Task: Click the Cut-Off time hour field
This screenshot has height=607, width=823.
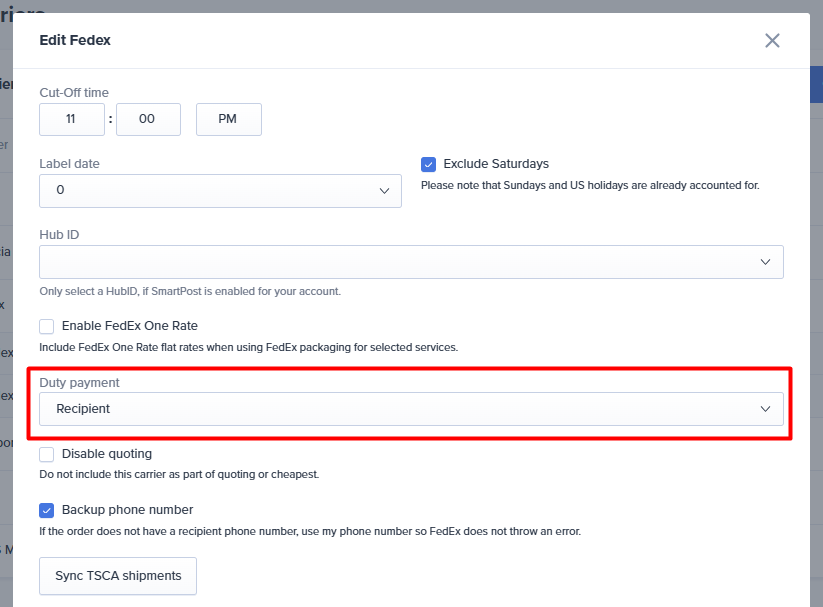Action: click(72, 119)
